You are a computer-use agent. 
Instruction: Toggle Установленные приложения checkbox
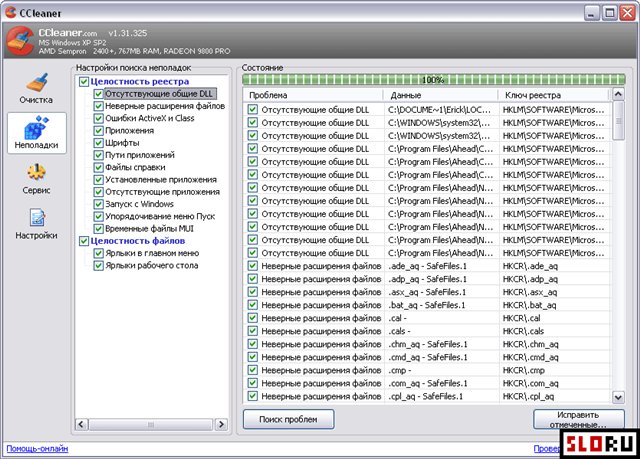(x=98, y=180)
